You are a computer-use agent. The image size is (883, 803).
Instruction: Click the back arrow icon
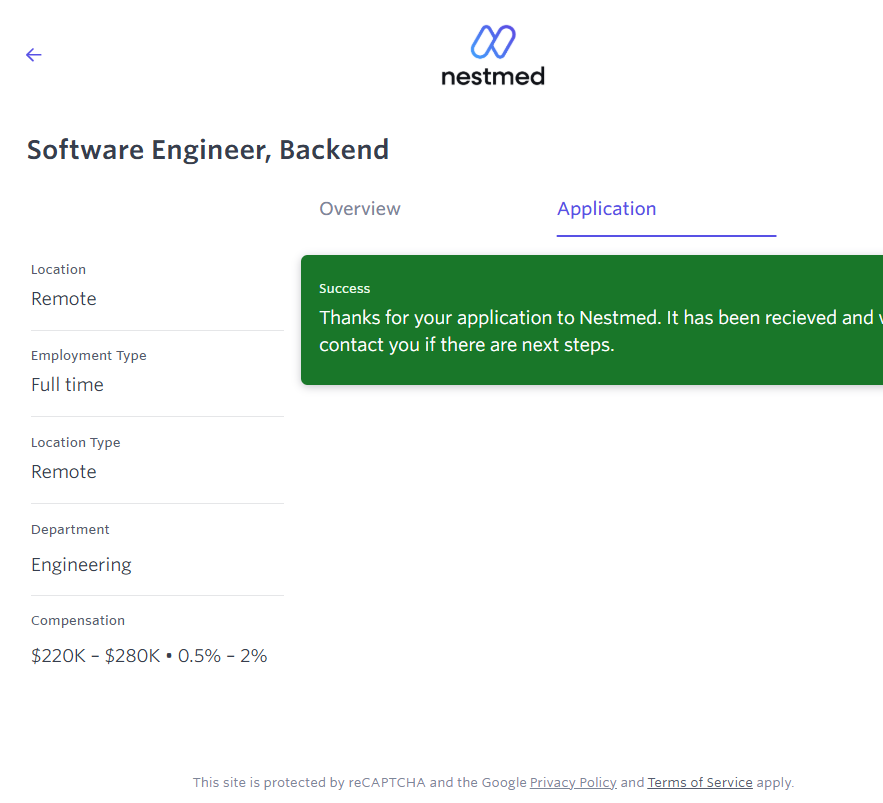coord(34,55)
